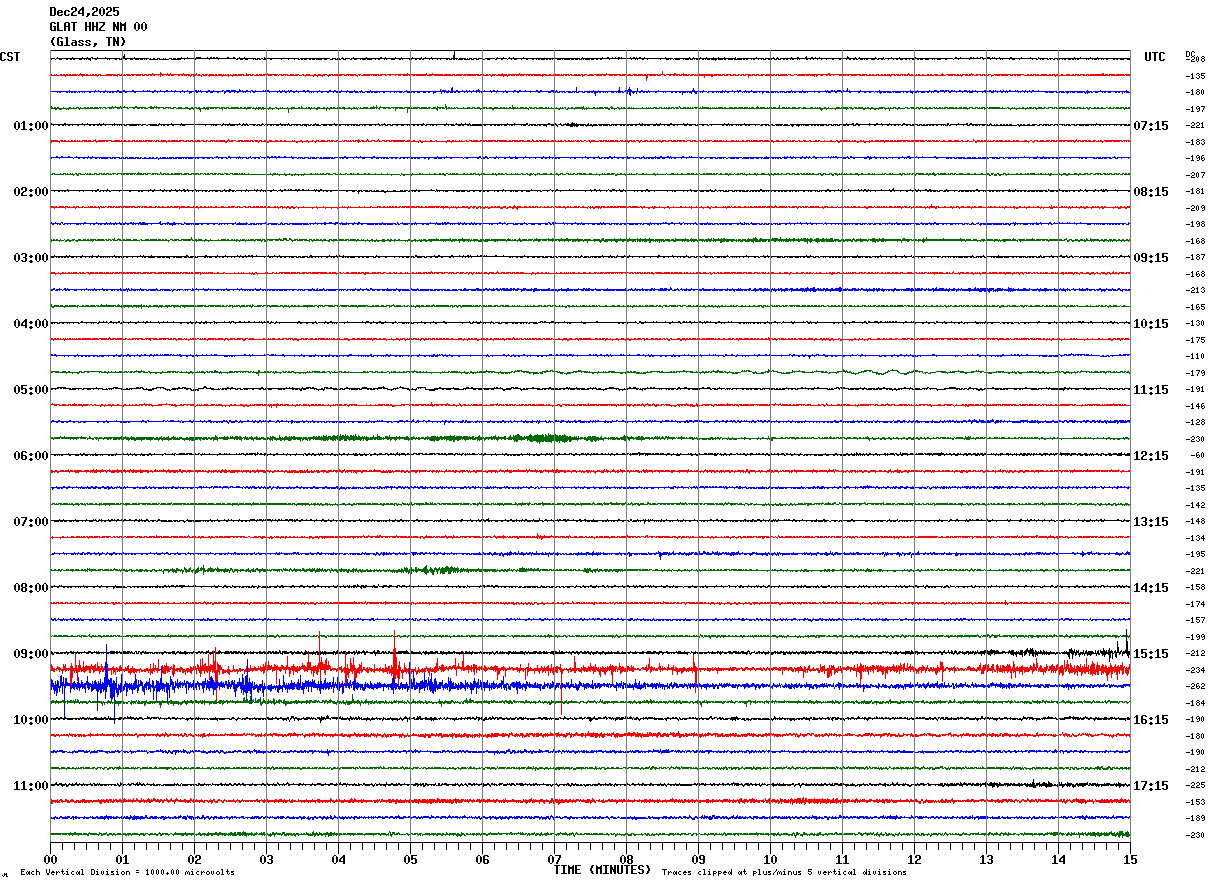
Task: Click the 12:15 UTC time label
Action: 1150,456
